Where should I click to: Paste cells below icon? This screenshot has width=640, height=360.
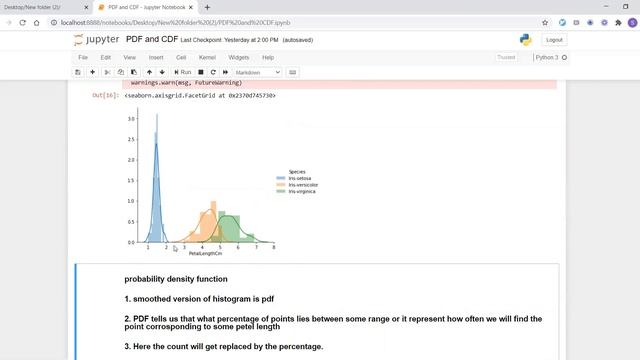pos(134,72)
